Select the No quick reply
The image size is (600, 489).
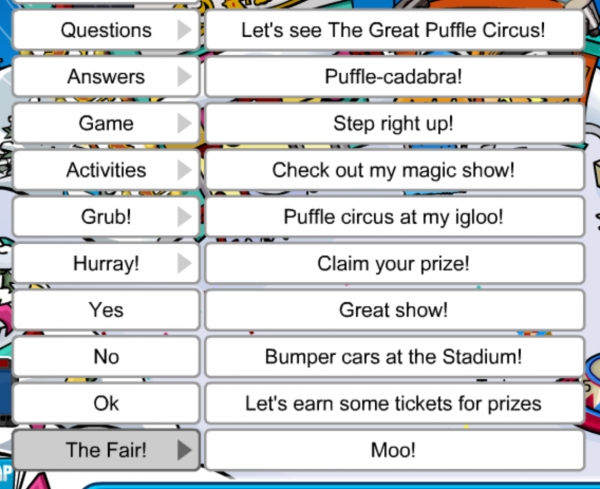click(x=106, y=357)
